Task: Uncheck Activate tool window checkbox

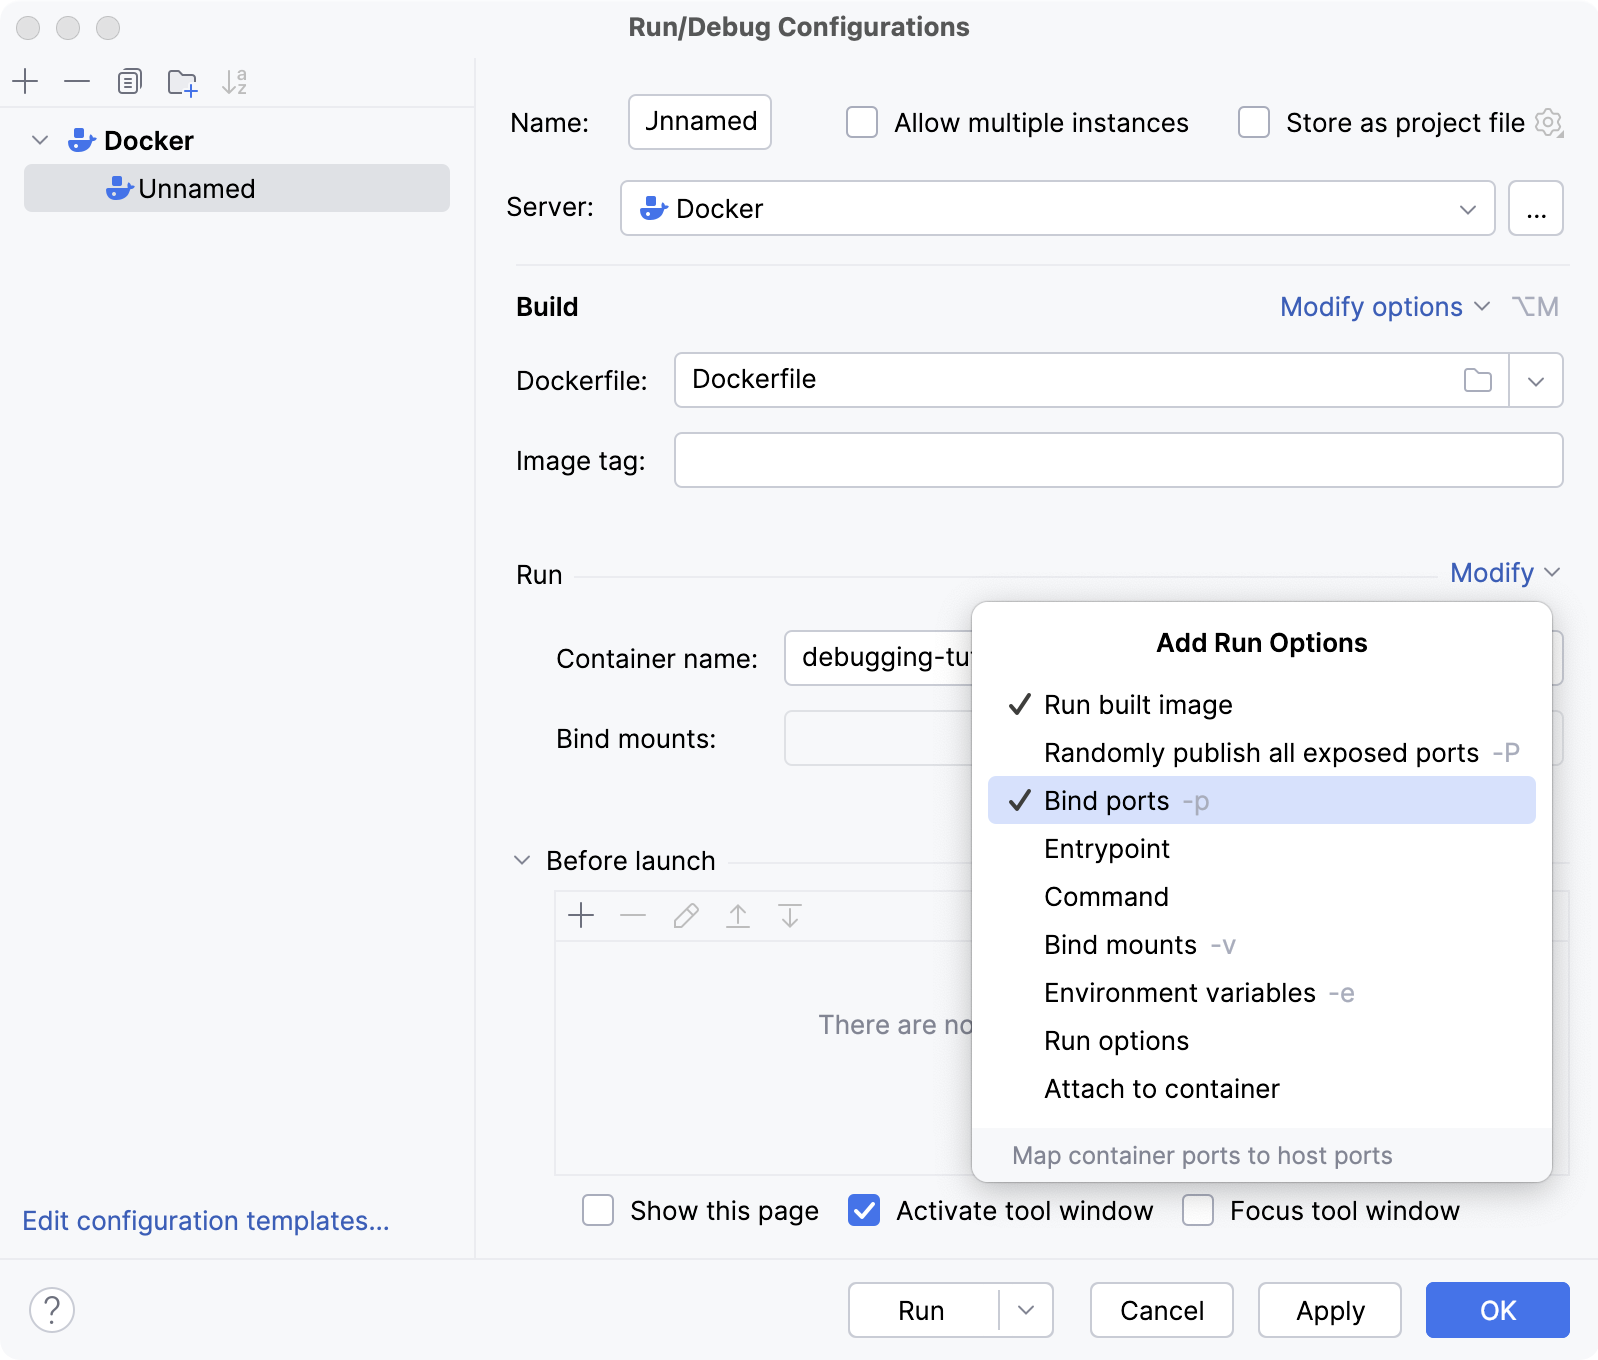Action: pyautogui.click(x=864, y=1211)
